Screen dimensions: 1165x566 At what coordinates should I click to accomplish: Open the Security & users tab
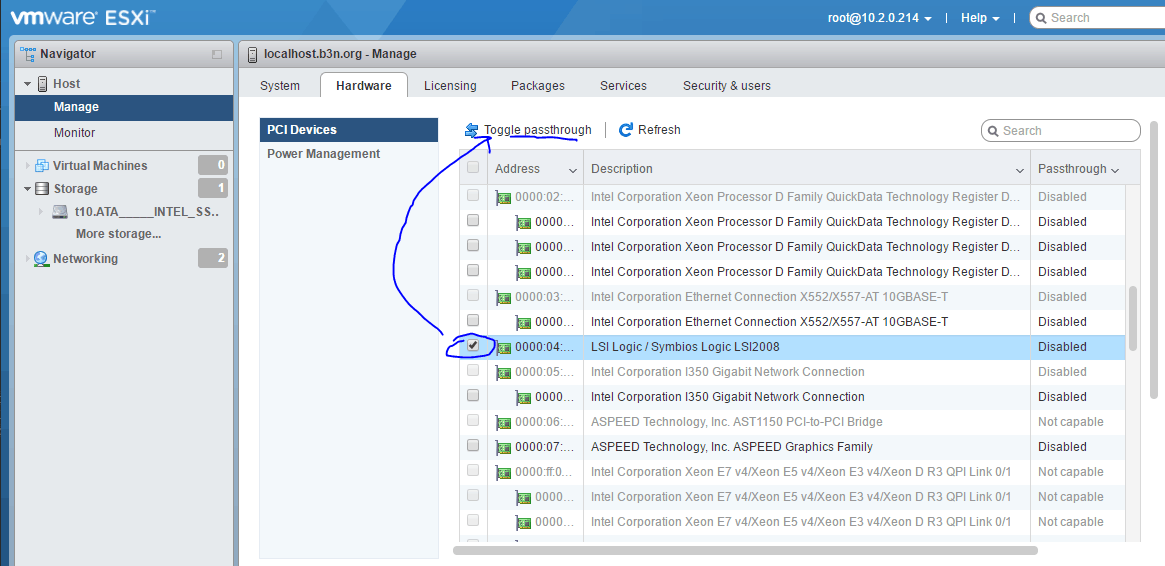[727, 85]
